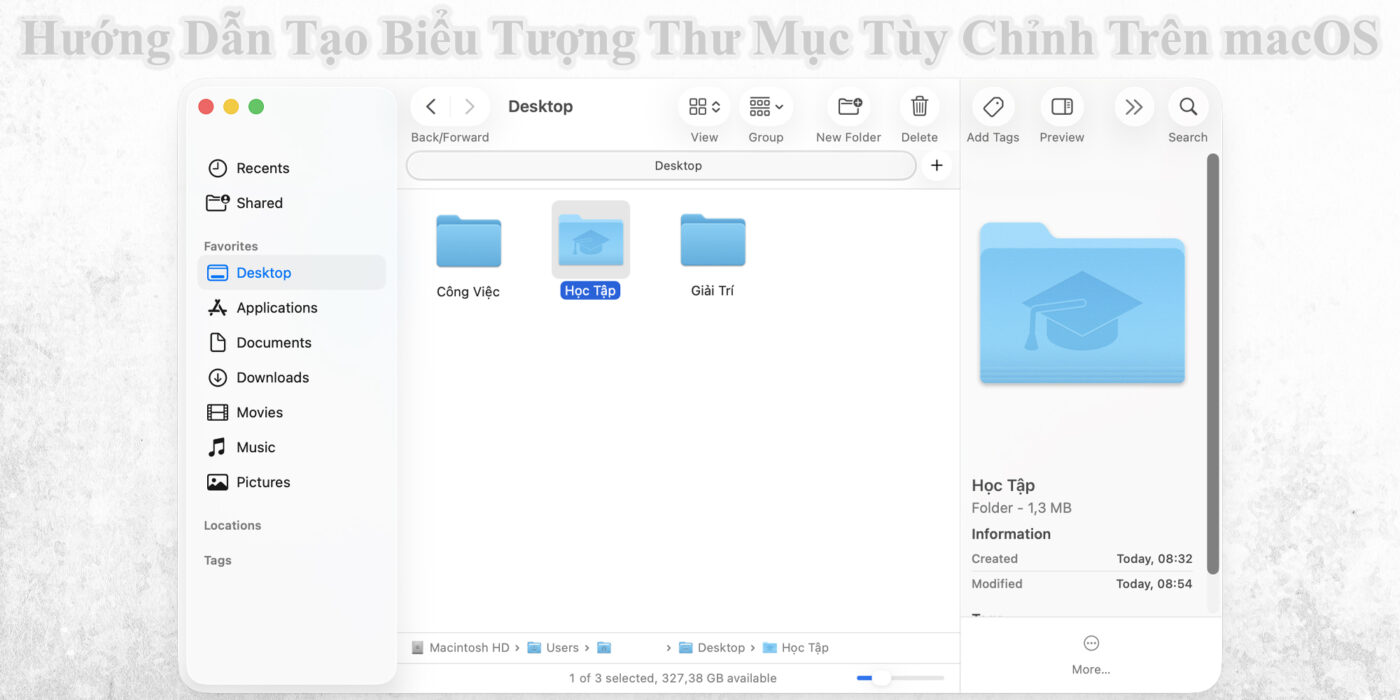This screenshot has height=700, width=1400.
Task: Select the Add Tags icon
Action: 993,106
